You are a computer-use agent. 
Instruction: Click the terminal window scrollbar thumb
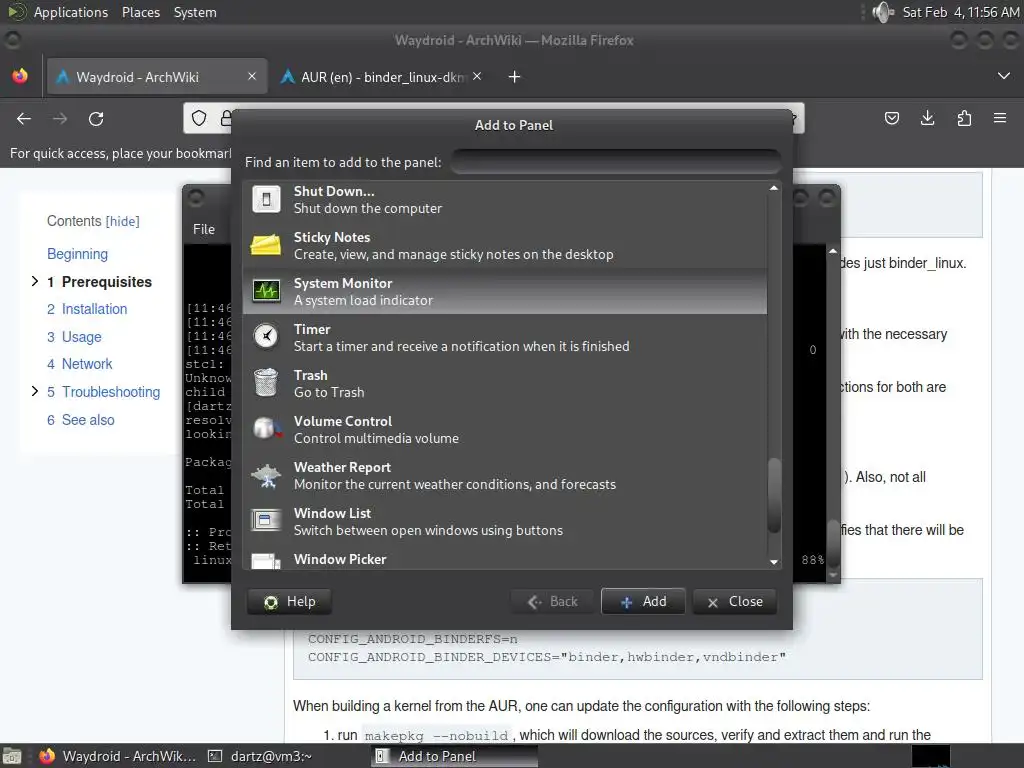[x=833, y=543]
